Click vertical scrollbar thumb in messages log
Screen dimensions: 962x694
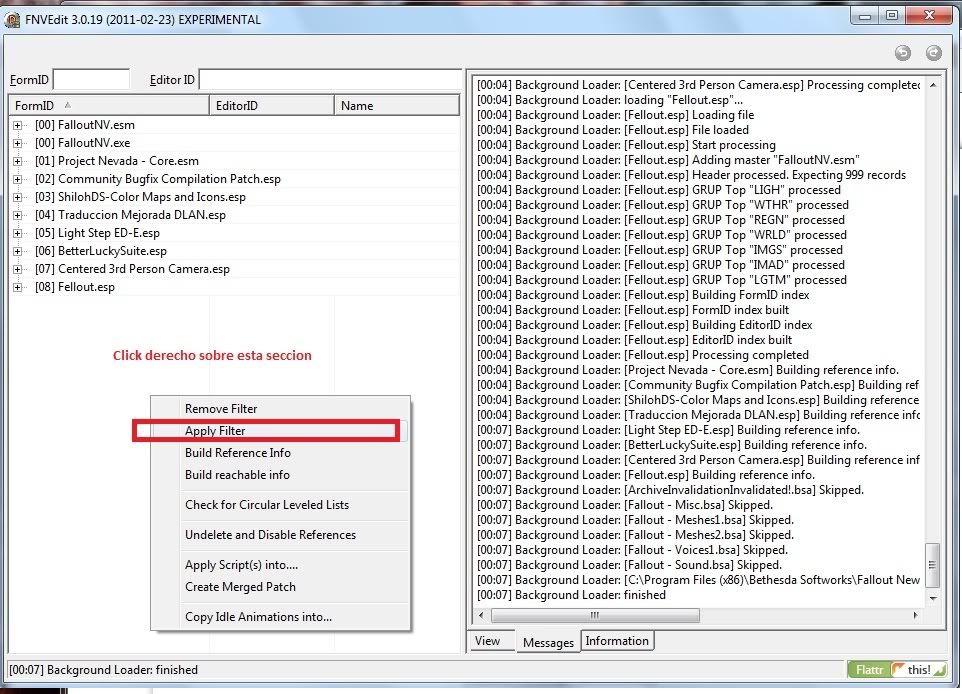tap(933, 565)
